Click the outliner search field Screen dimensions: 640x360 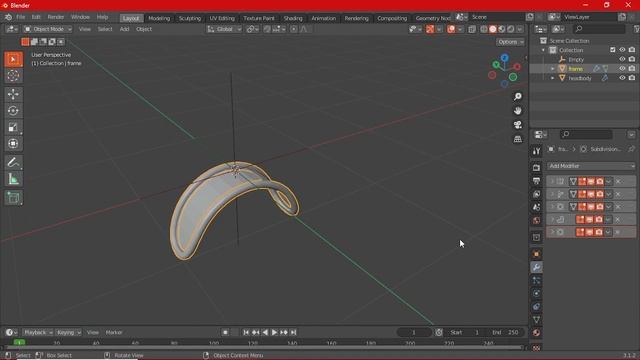coord(598,29)
